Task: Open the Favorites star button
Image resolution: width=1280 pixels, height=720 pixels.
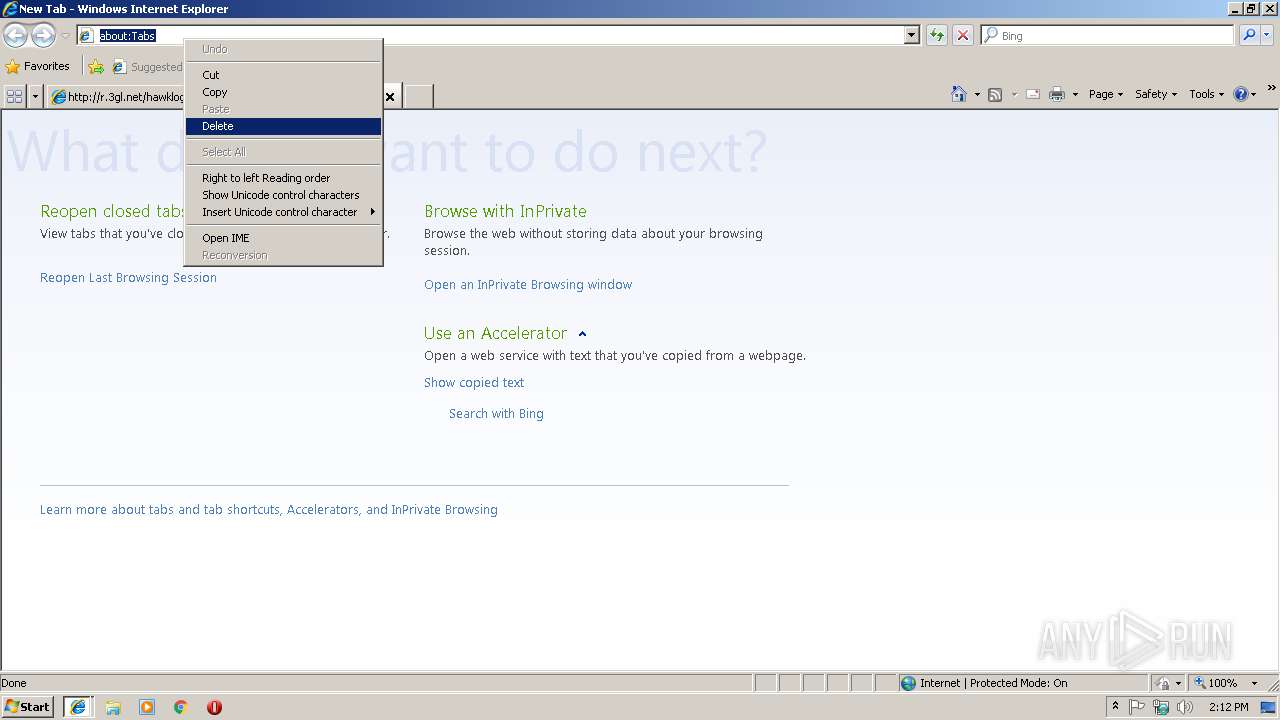Action: pyautogui.click(x=38, y=66)
